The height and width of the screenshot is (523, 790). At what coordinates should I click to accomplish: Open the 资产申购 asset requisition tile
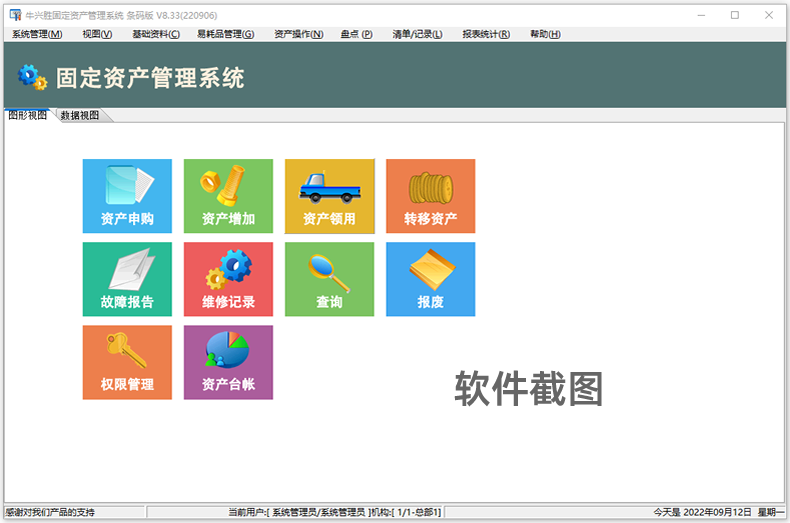(127, 196)
